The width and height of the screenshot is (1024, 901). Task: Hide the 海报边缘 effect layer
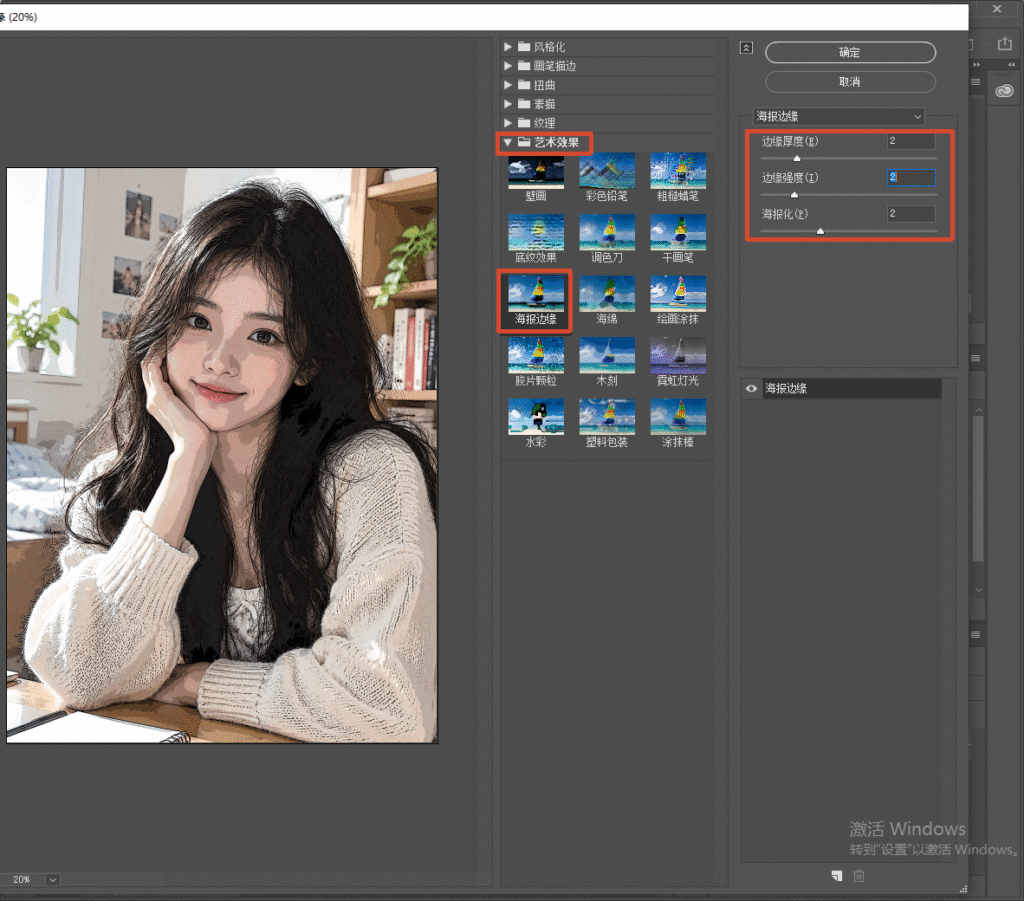tap(751, 388)
